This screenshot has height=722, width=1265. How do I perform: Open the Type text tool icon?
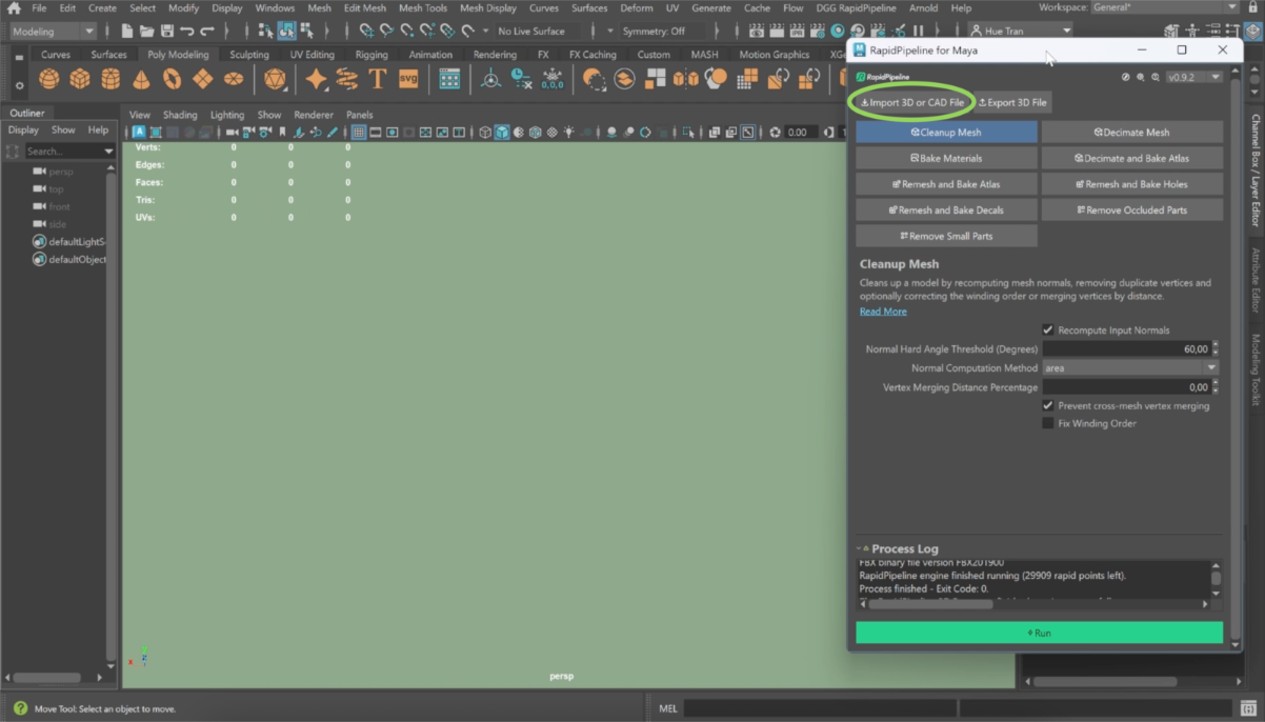coord(377,79)
